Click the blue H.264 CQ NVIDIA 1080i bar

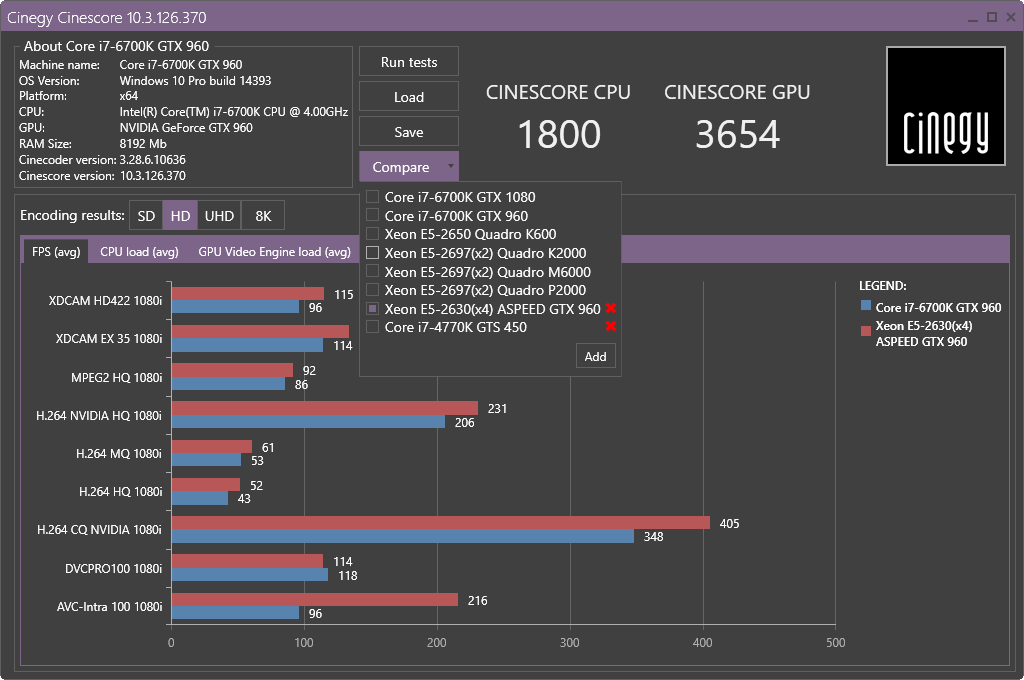point(403,536)
